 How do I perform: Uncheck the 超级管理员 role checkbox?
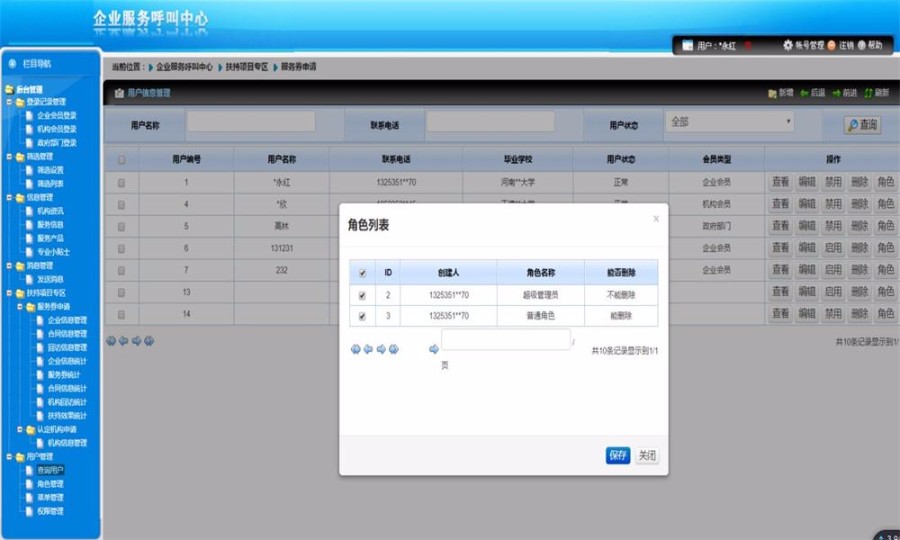tap(362, 296)
